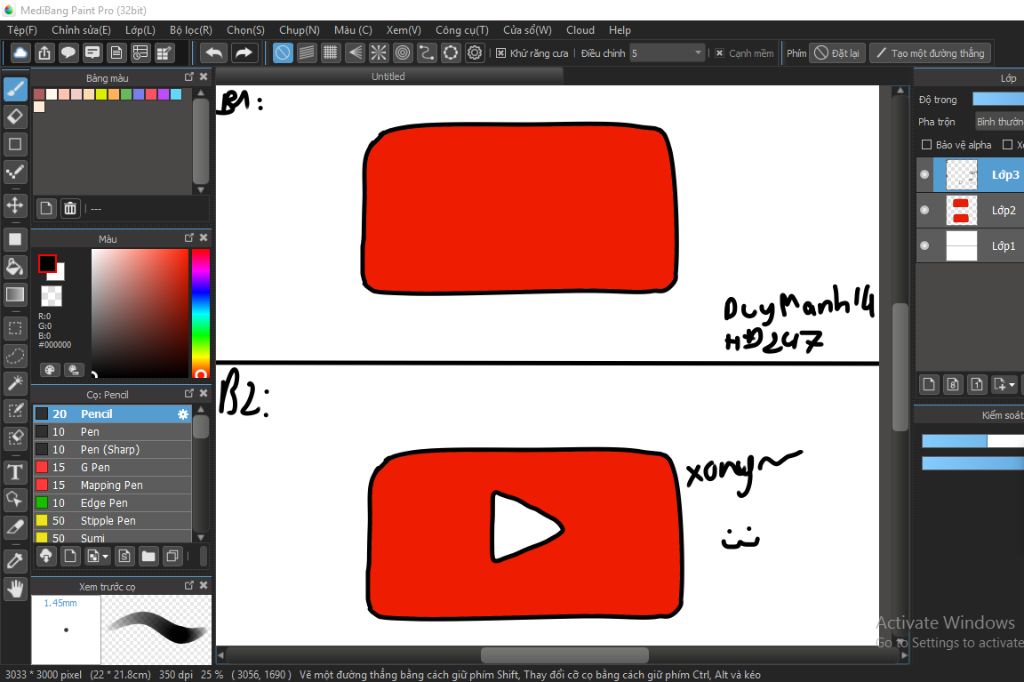1024x682 pixels.
Task: Undock the Xem trước cọ panel
Action: point(189,585)
